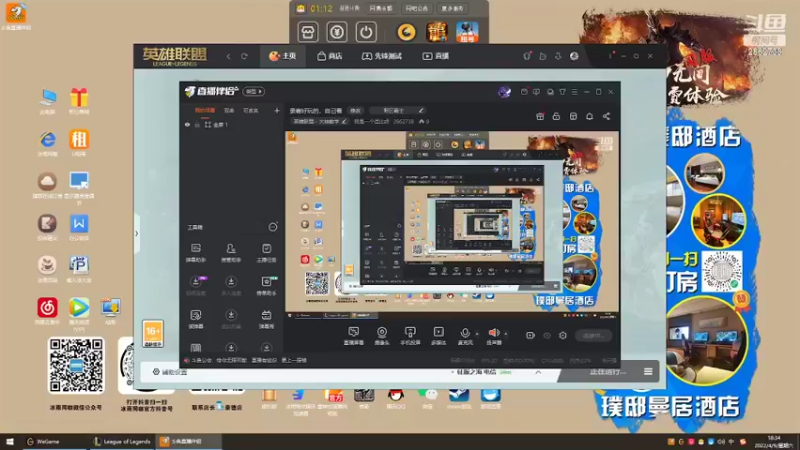
Task: Open Windows Start menu
Action: pyautogui.click(x=10, y=441)
